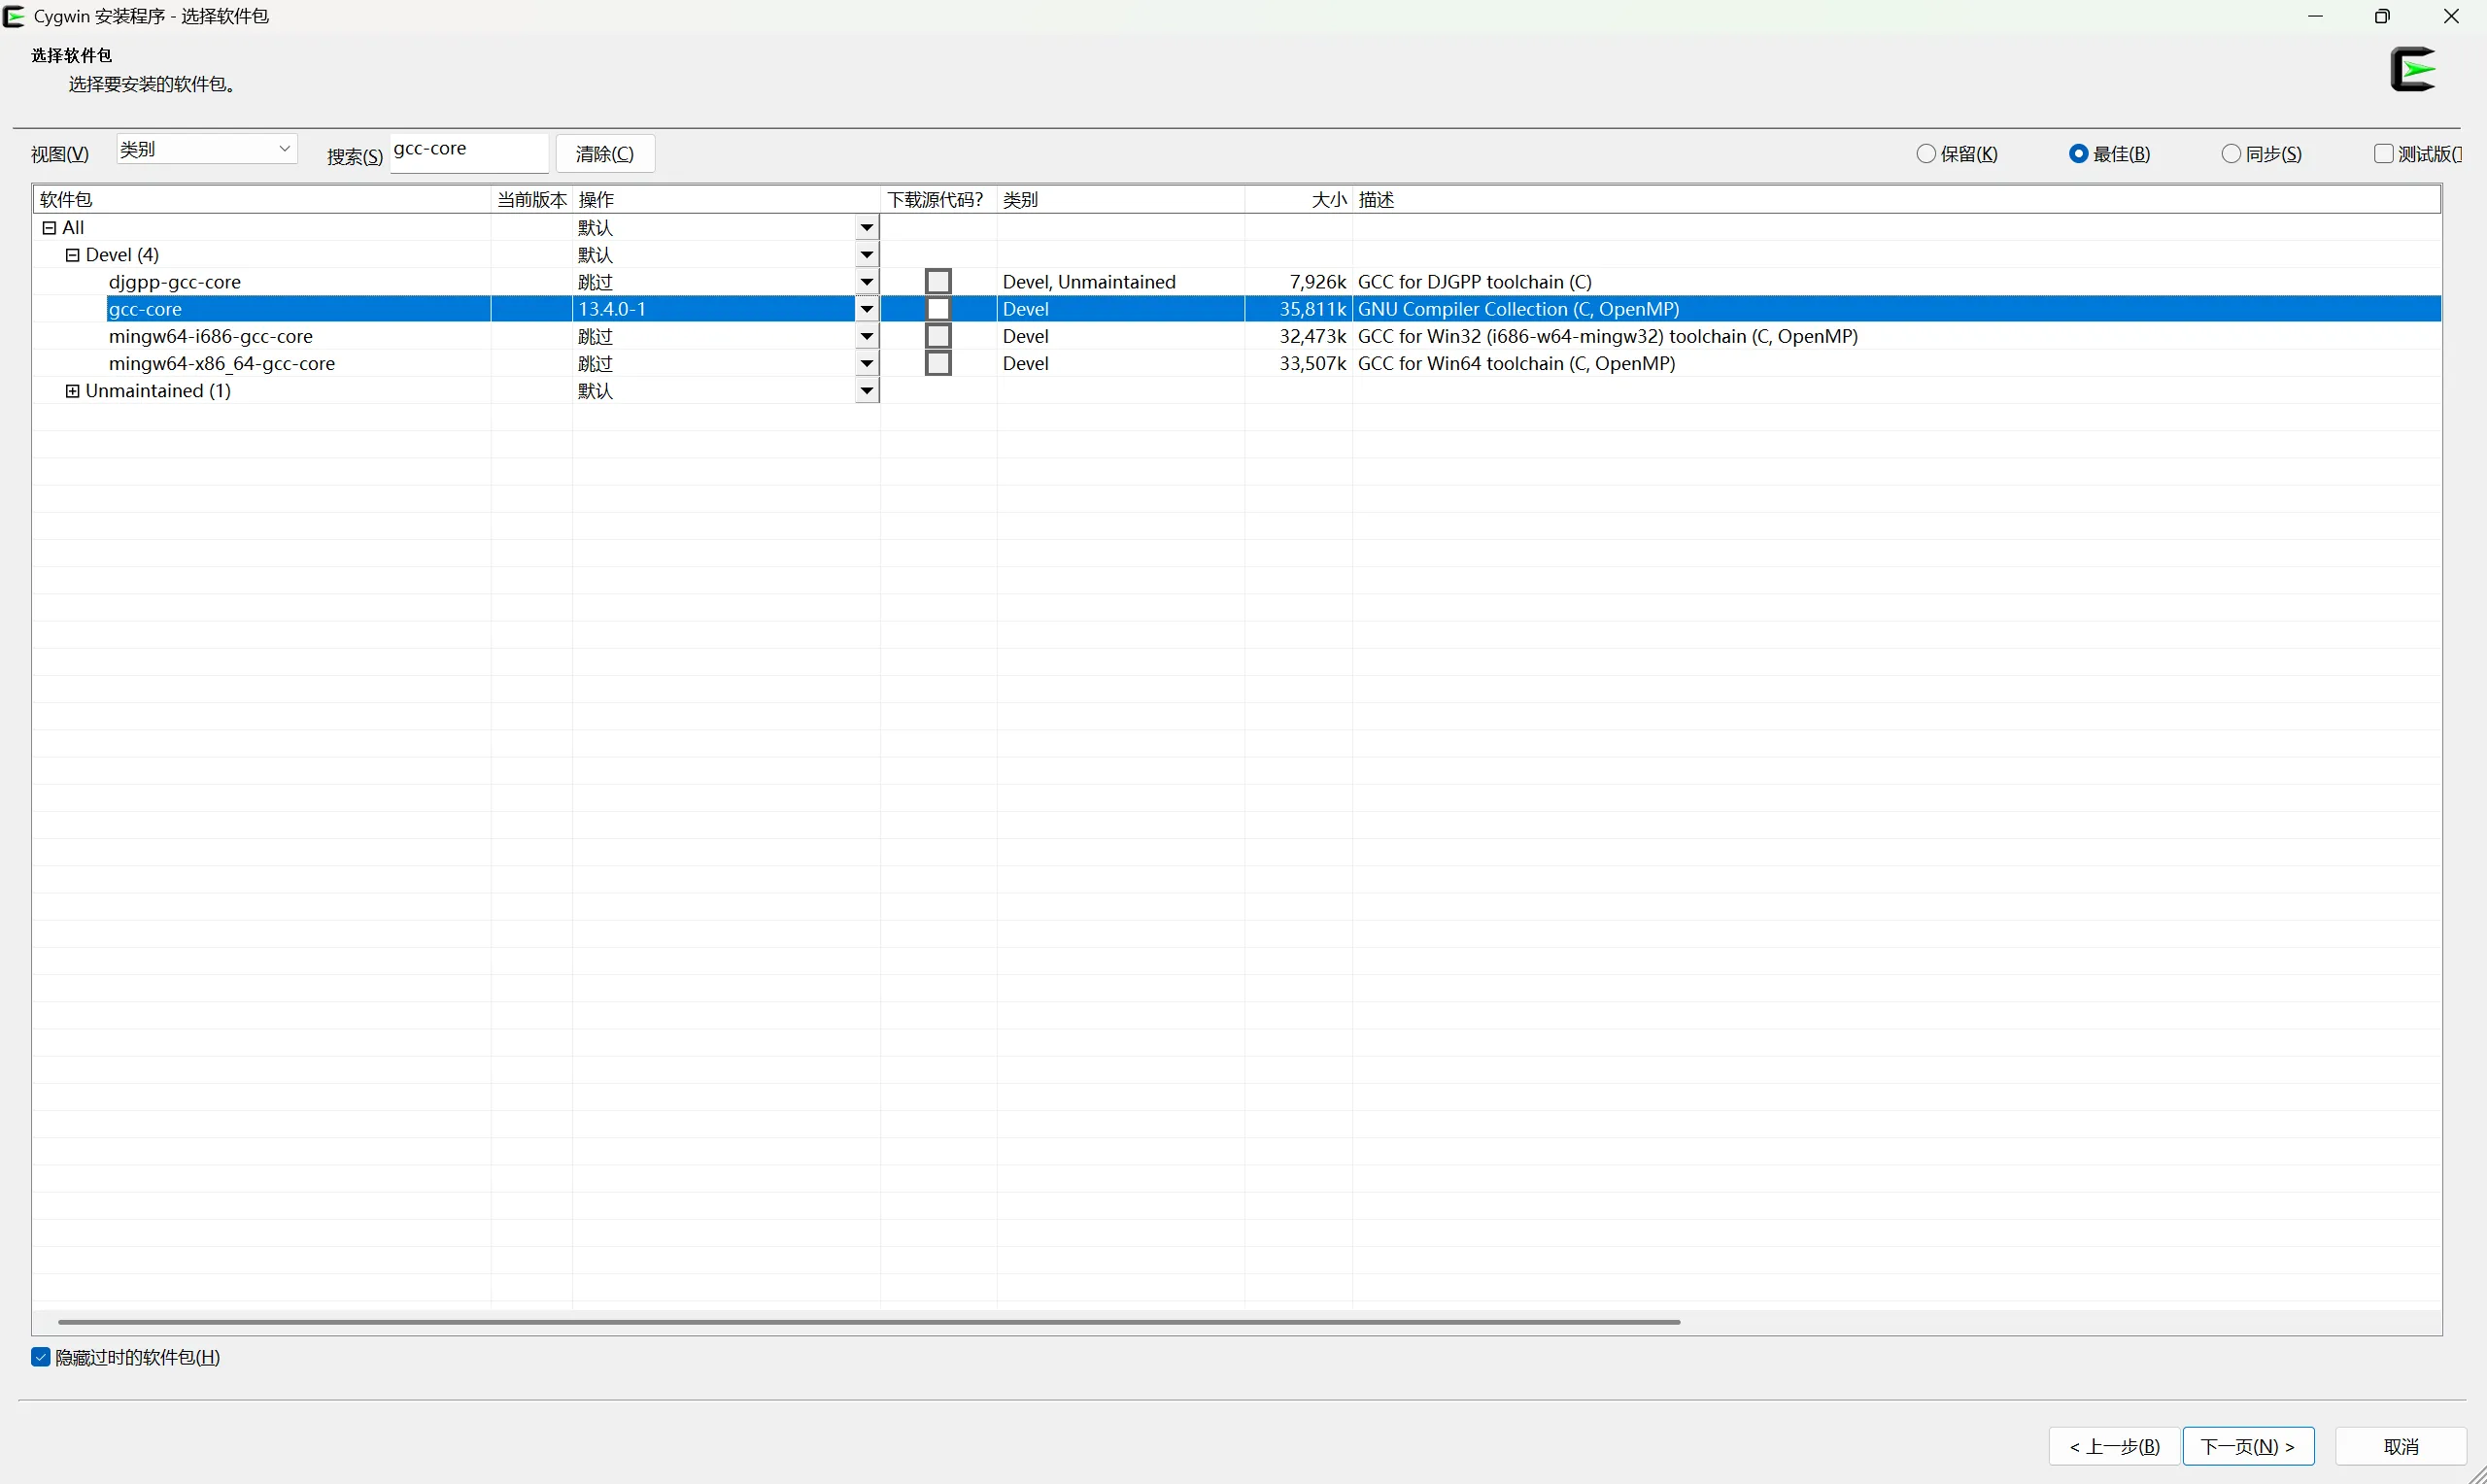This screenshot has height=1484, width=2487.
Task: Open action dropdown for djgpp-gcc-core
Action: (x=866, y=282)
